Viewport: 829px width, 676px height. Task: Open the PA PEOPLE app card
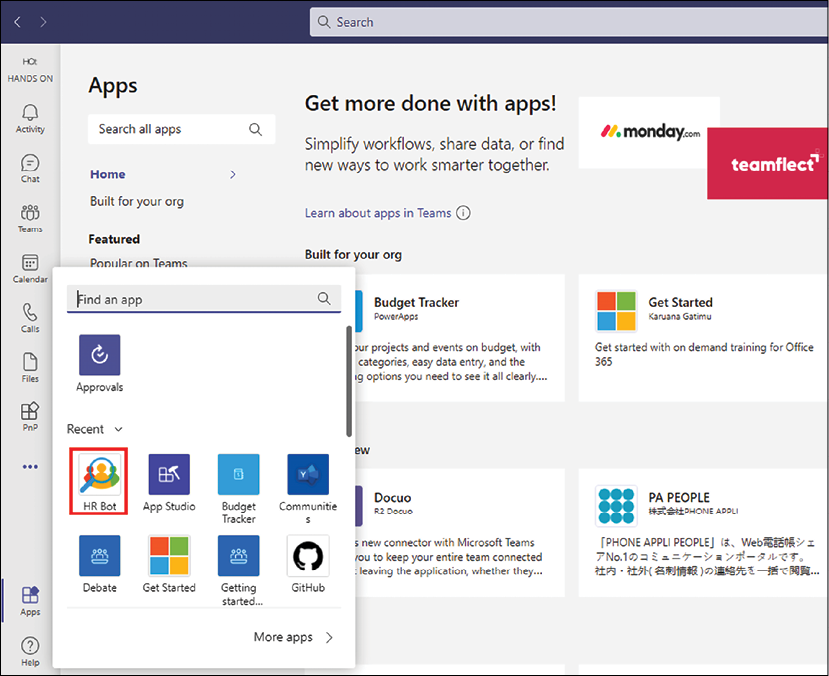(x=703, y=533)
